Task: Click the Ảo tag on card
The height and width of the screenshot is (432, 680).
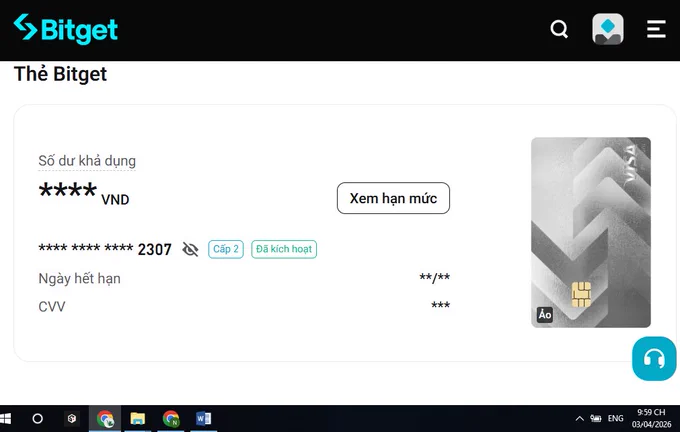Action: 545,314
